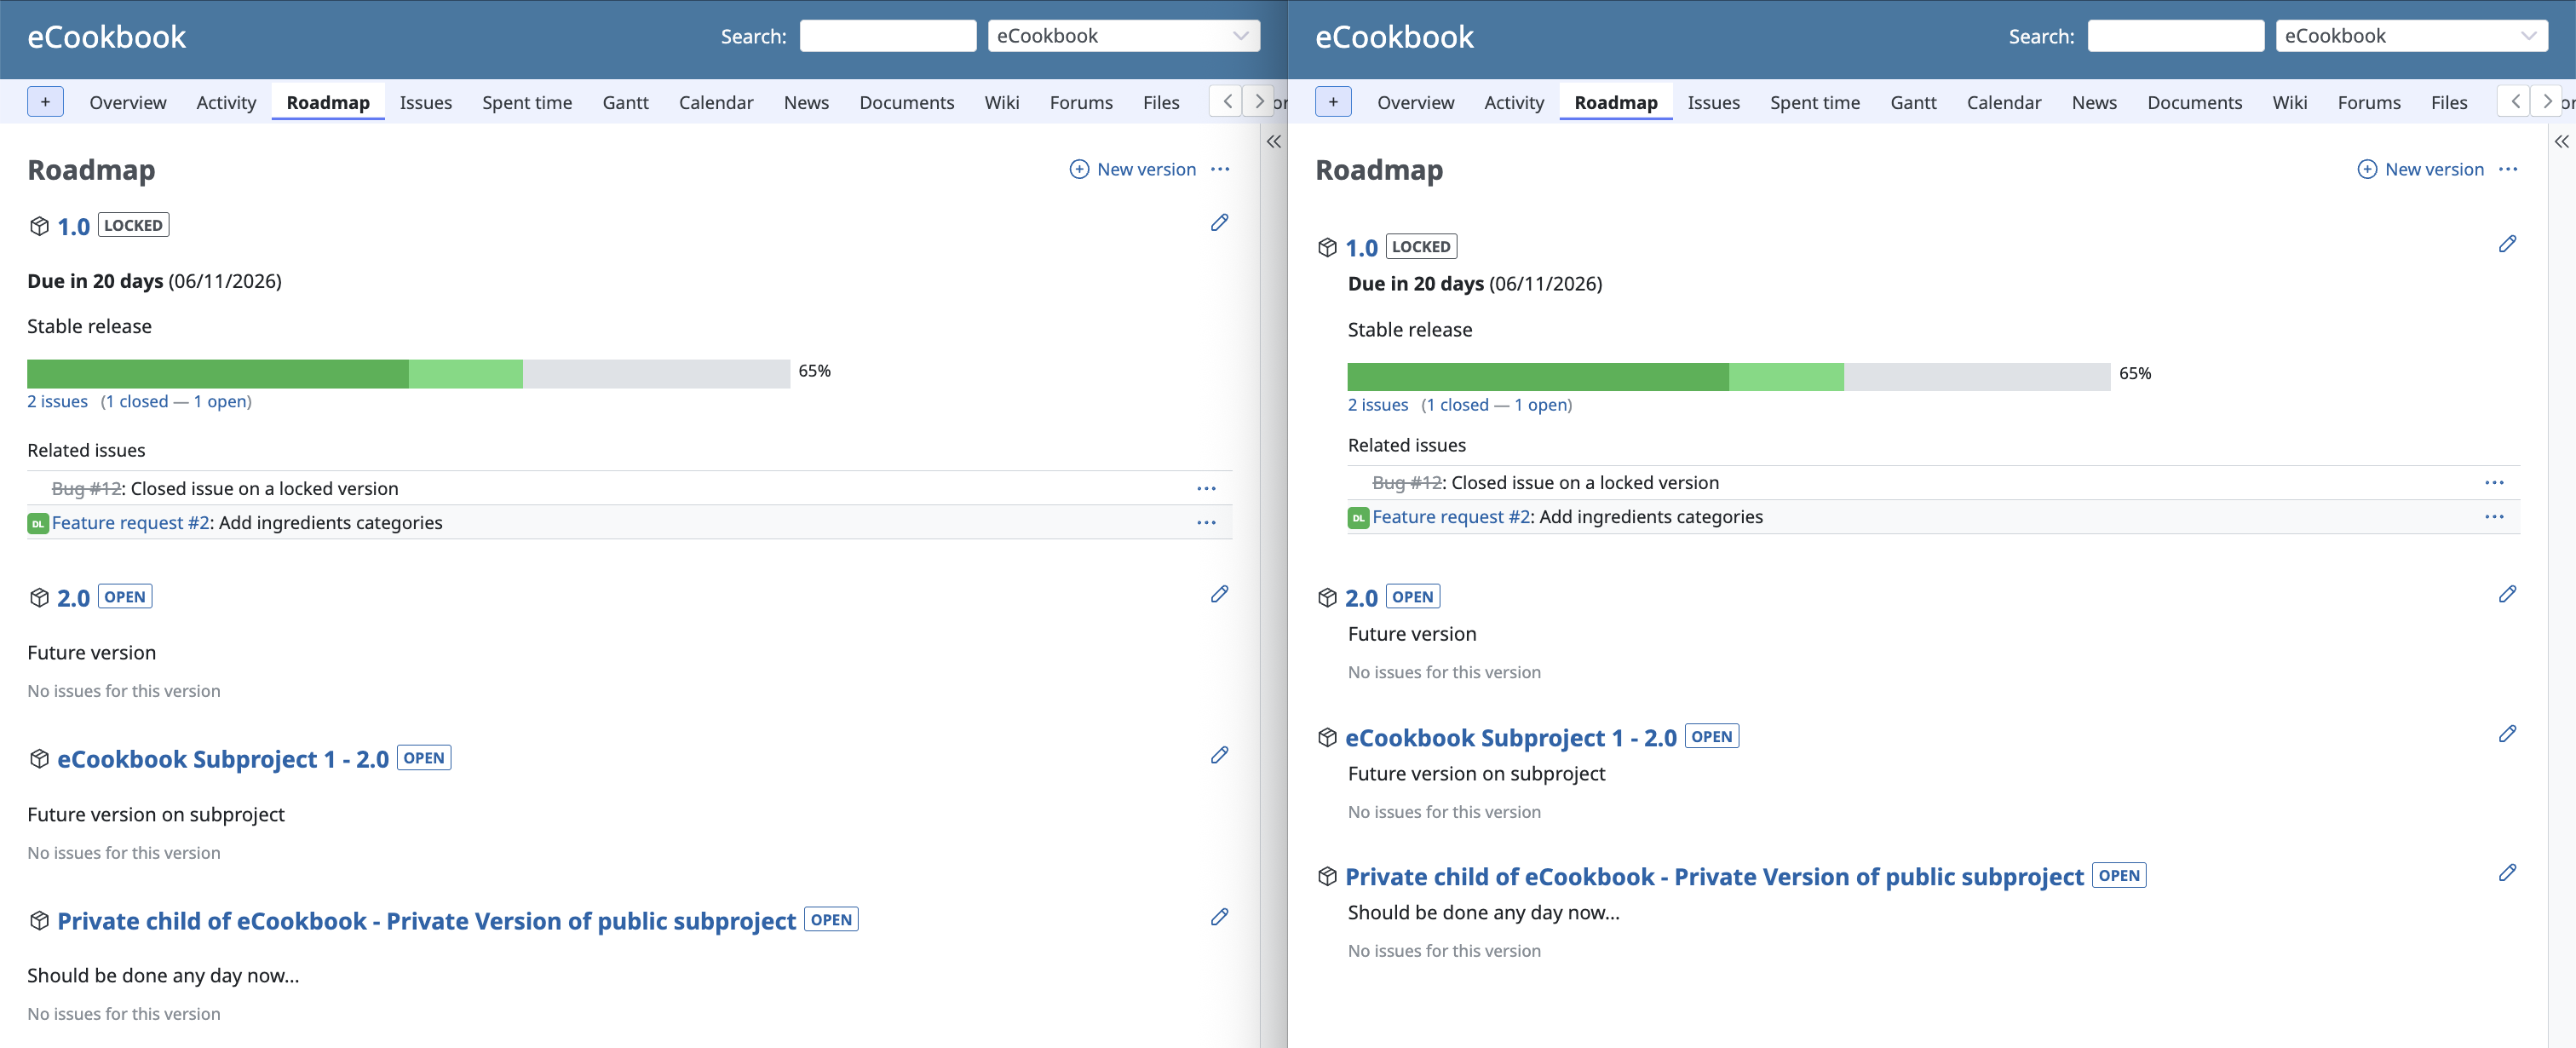Screen dimensions: 2576x1048
Task: Click gray remaining progress segment, right window
Action: 1977,377
